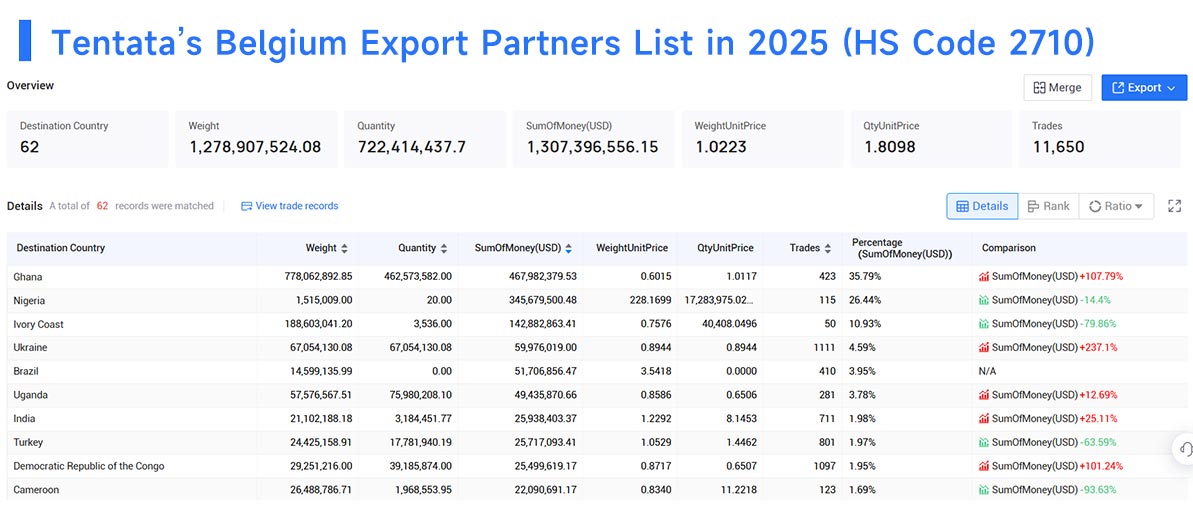Click Ukraine's comparison trend chart icon

pos(984,348)
